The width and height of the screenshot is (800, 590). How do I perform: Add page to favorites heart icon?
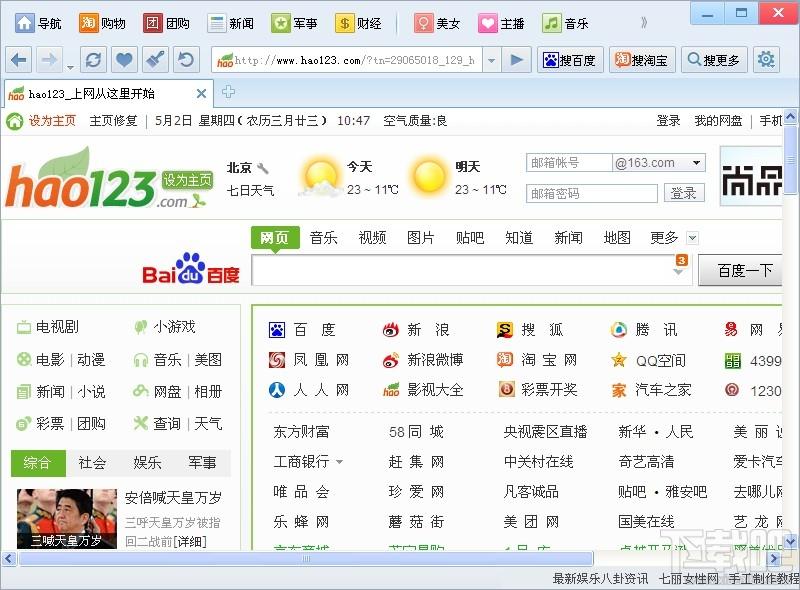(124, 60)
